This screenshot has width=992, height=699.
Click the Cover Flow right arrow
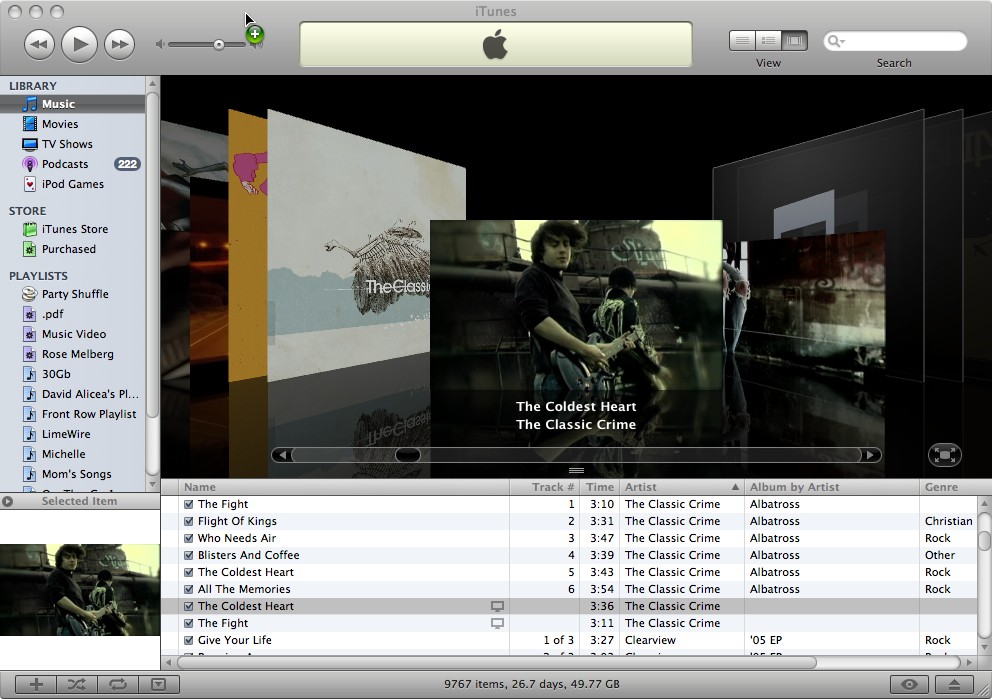[x=871, y=455]
